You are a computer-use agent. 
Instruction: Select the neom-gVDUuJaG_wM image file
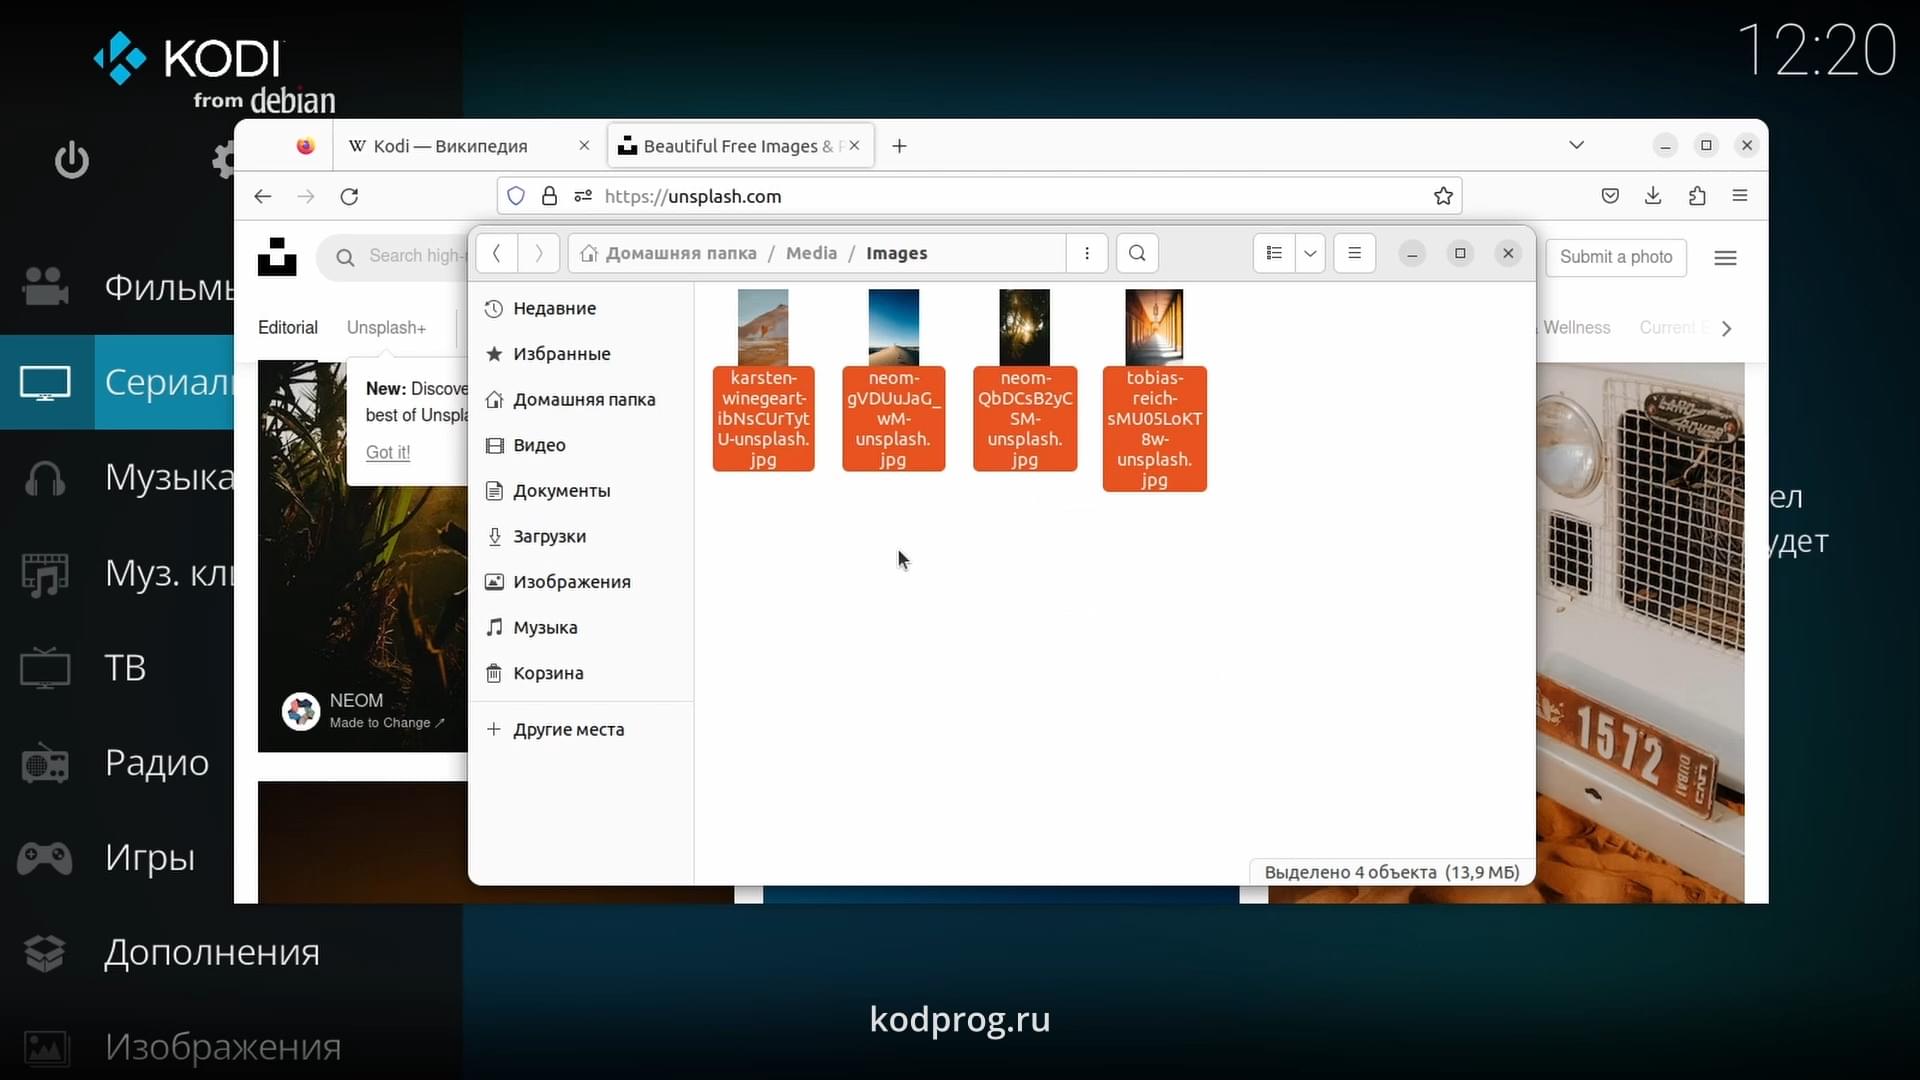893,380
